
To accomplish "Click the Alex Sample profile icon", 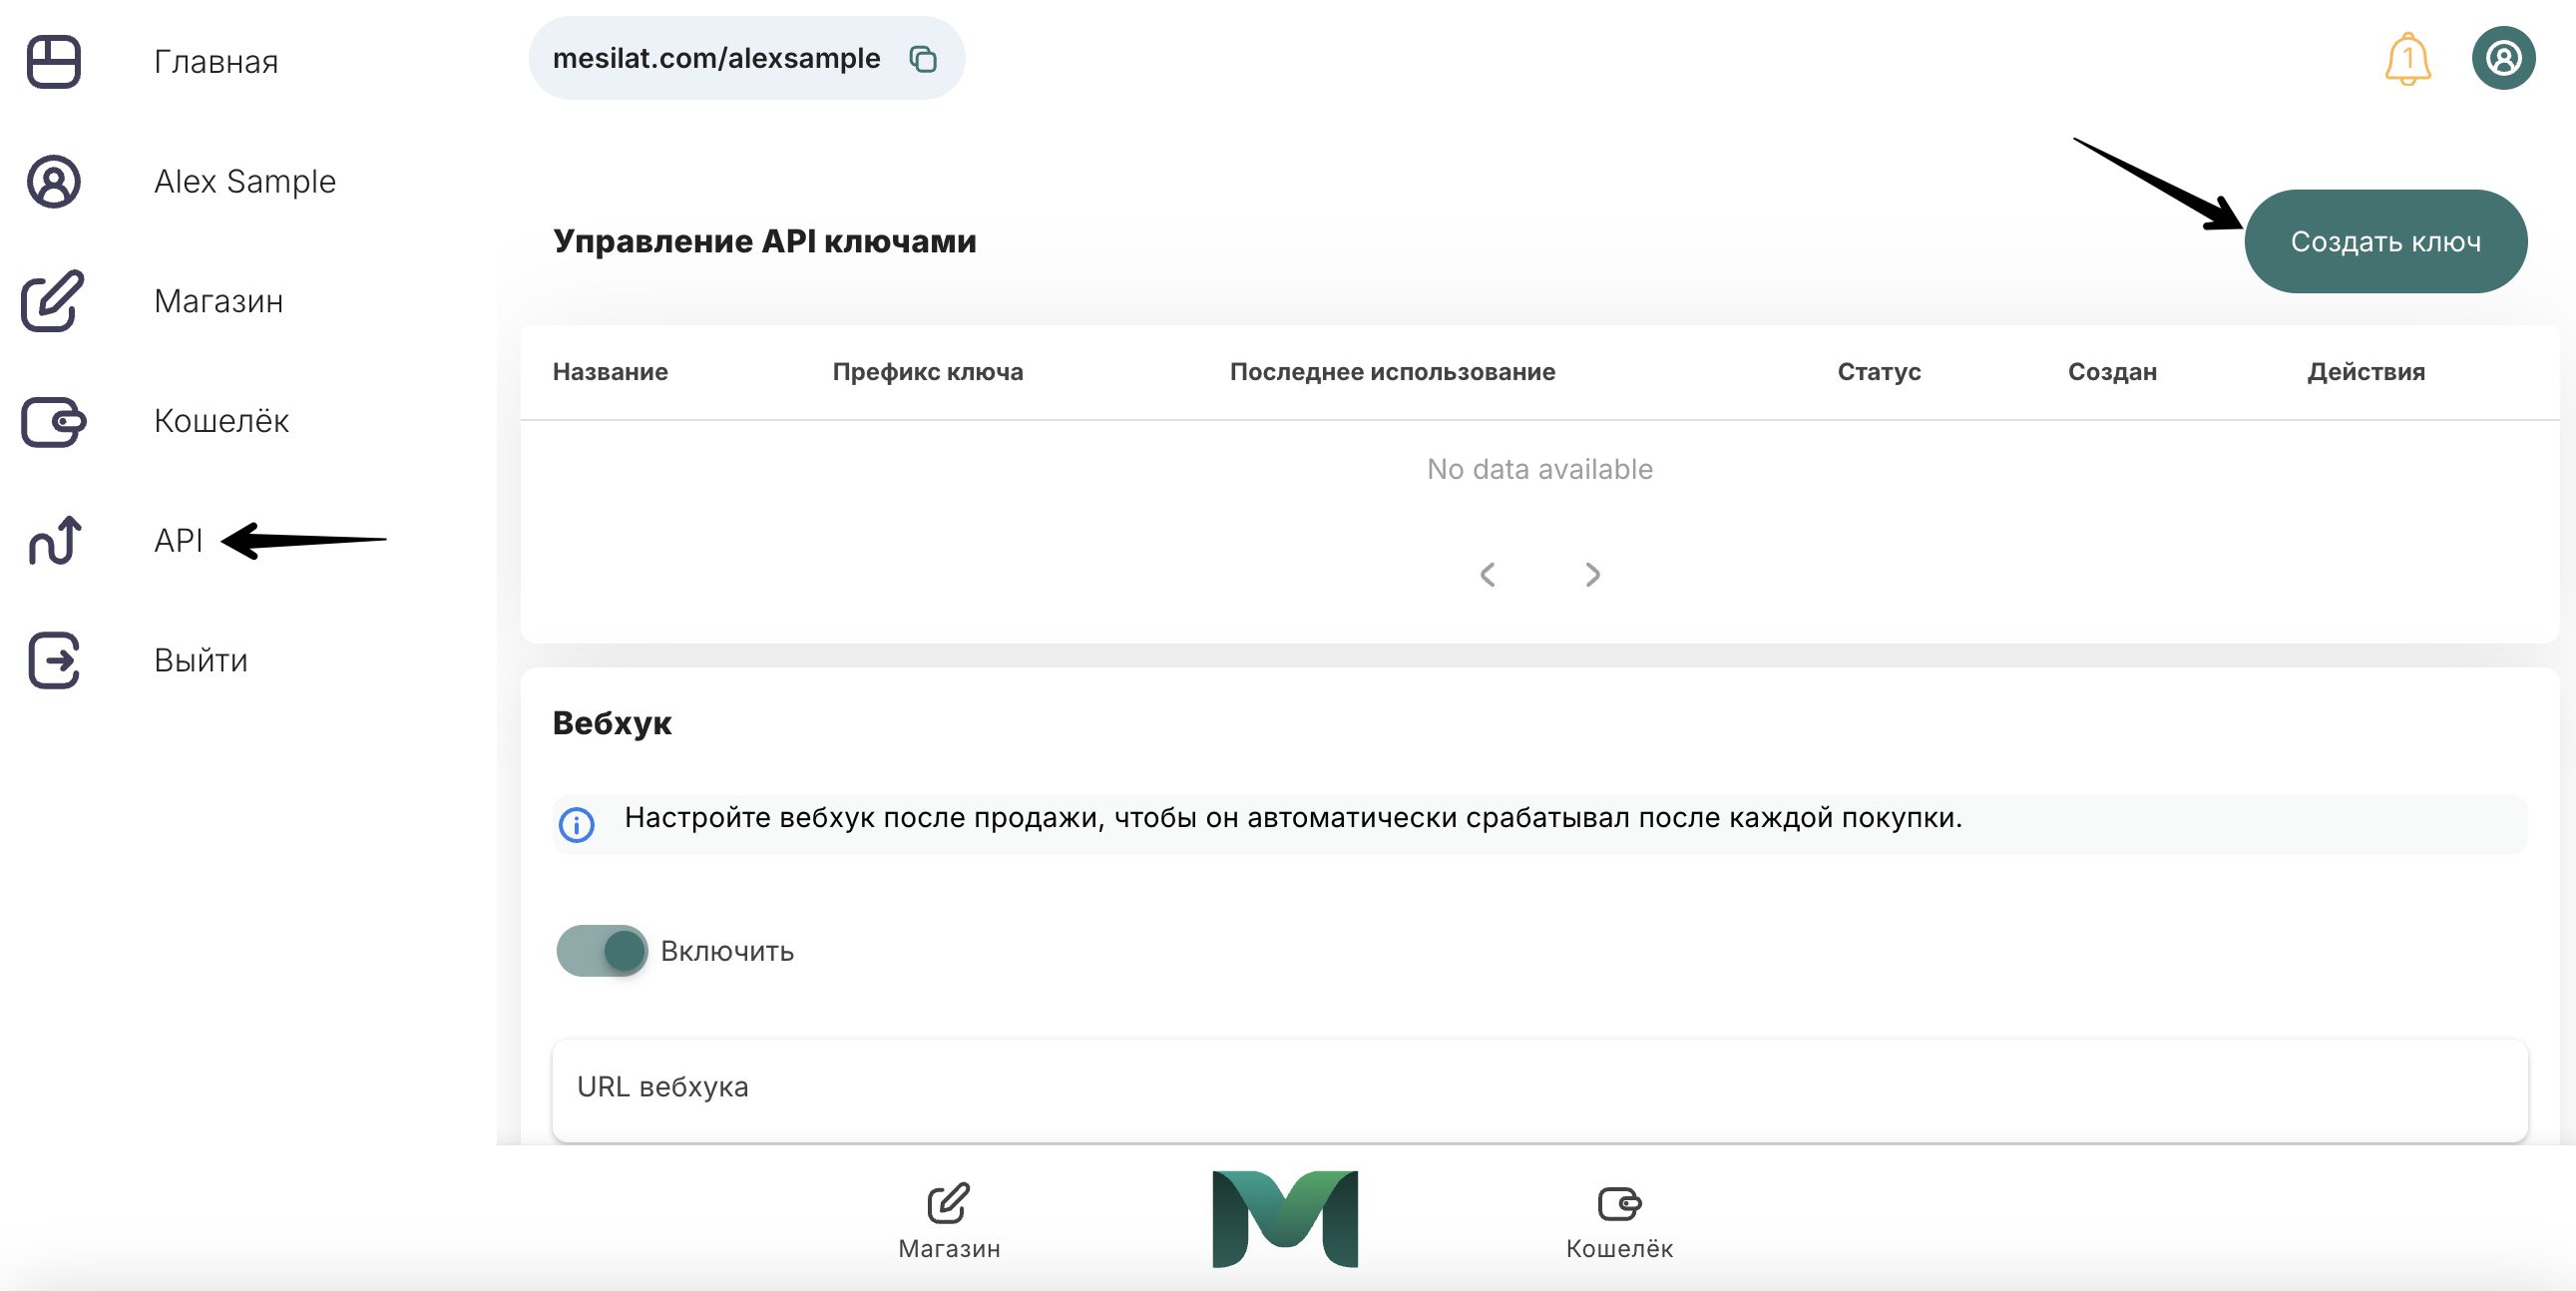I will pyautogui.click(x=52, y=182).
